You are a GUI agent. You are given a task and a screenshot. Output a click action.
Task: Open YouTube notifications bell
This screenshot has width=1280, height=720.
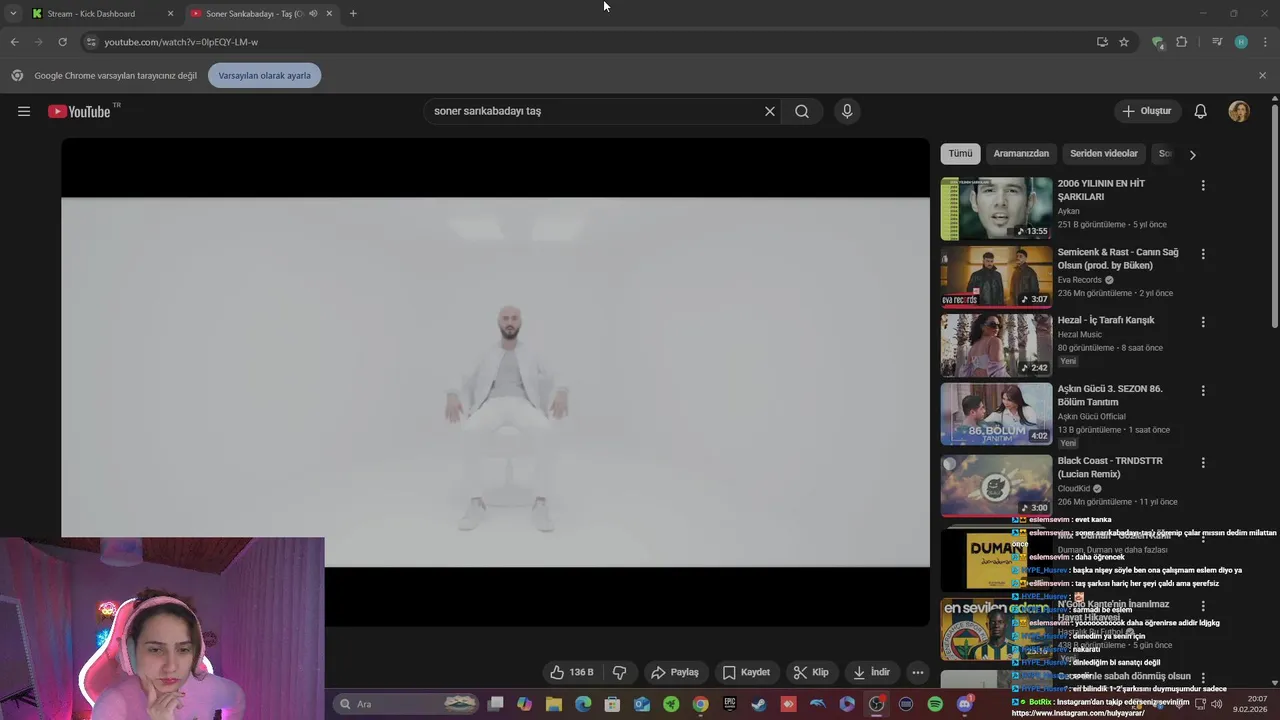coord(1201,111)
